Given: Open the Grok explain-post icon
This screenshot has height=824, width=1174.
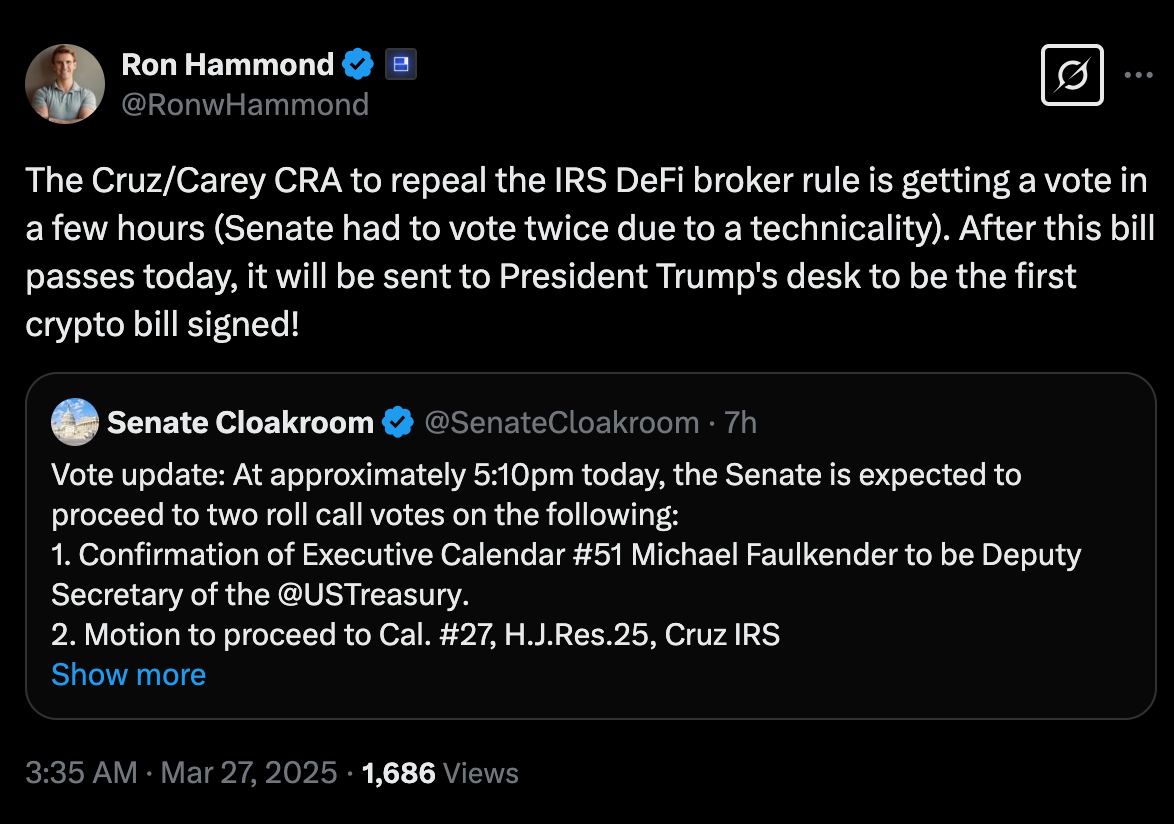Looking at the screenshot, I should click(x=1072, y=75).
